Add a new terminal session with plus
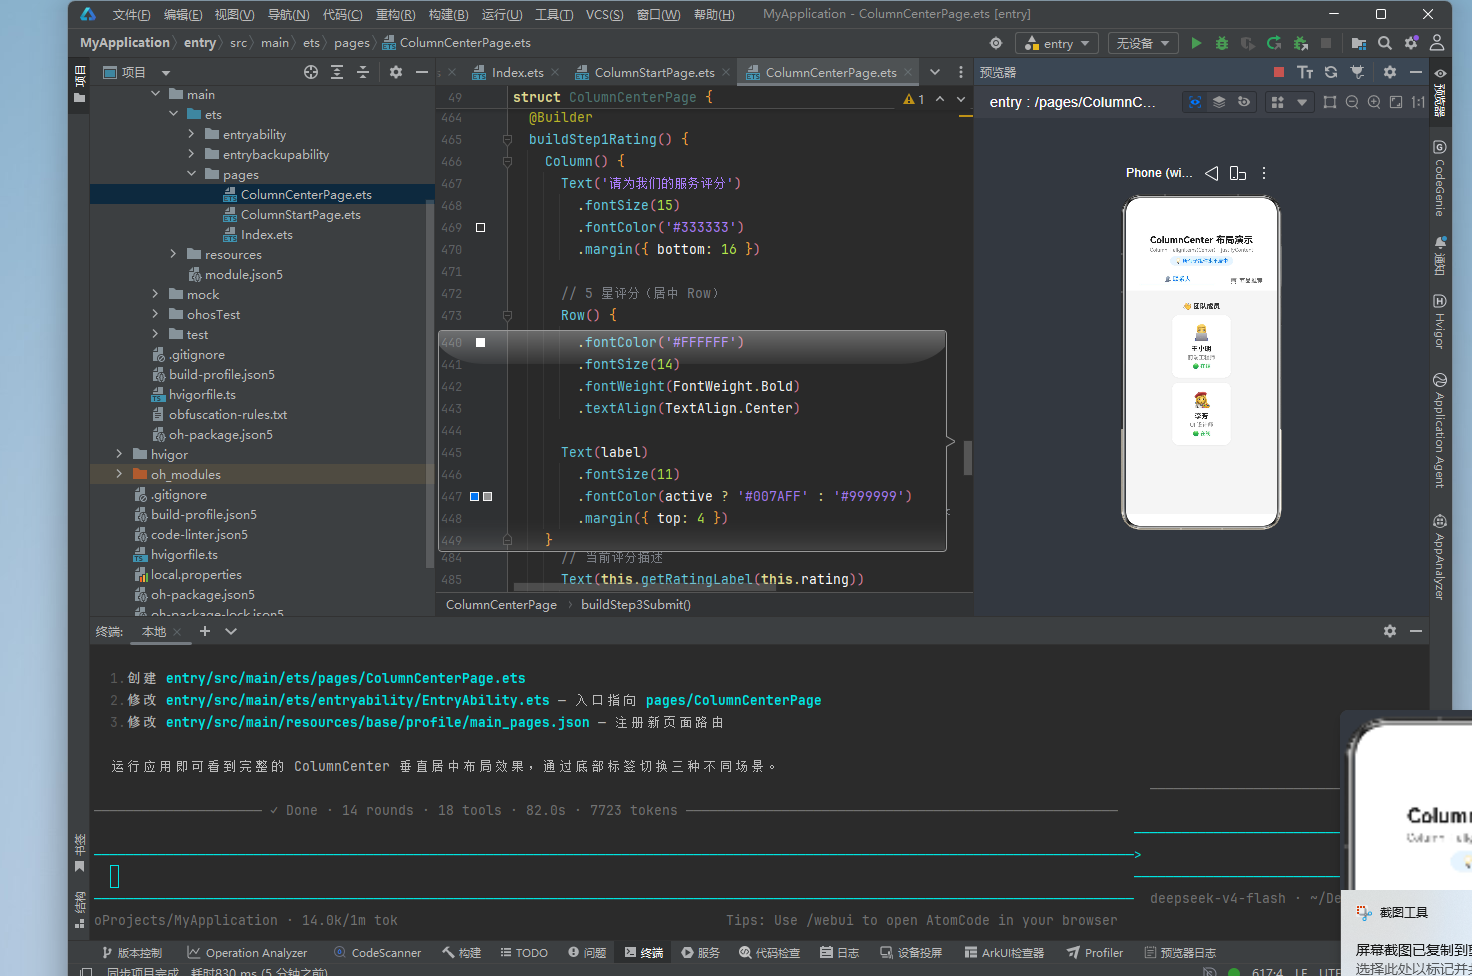The width and height of the screenshot is (1472, 976). pyautogui.click(x=205, y=631)
